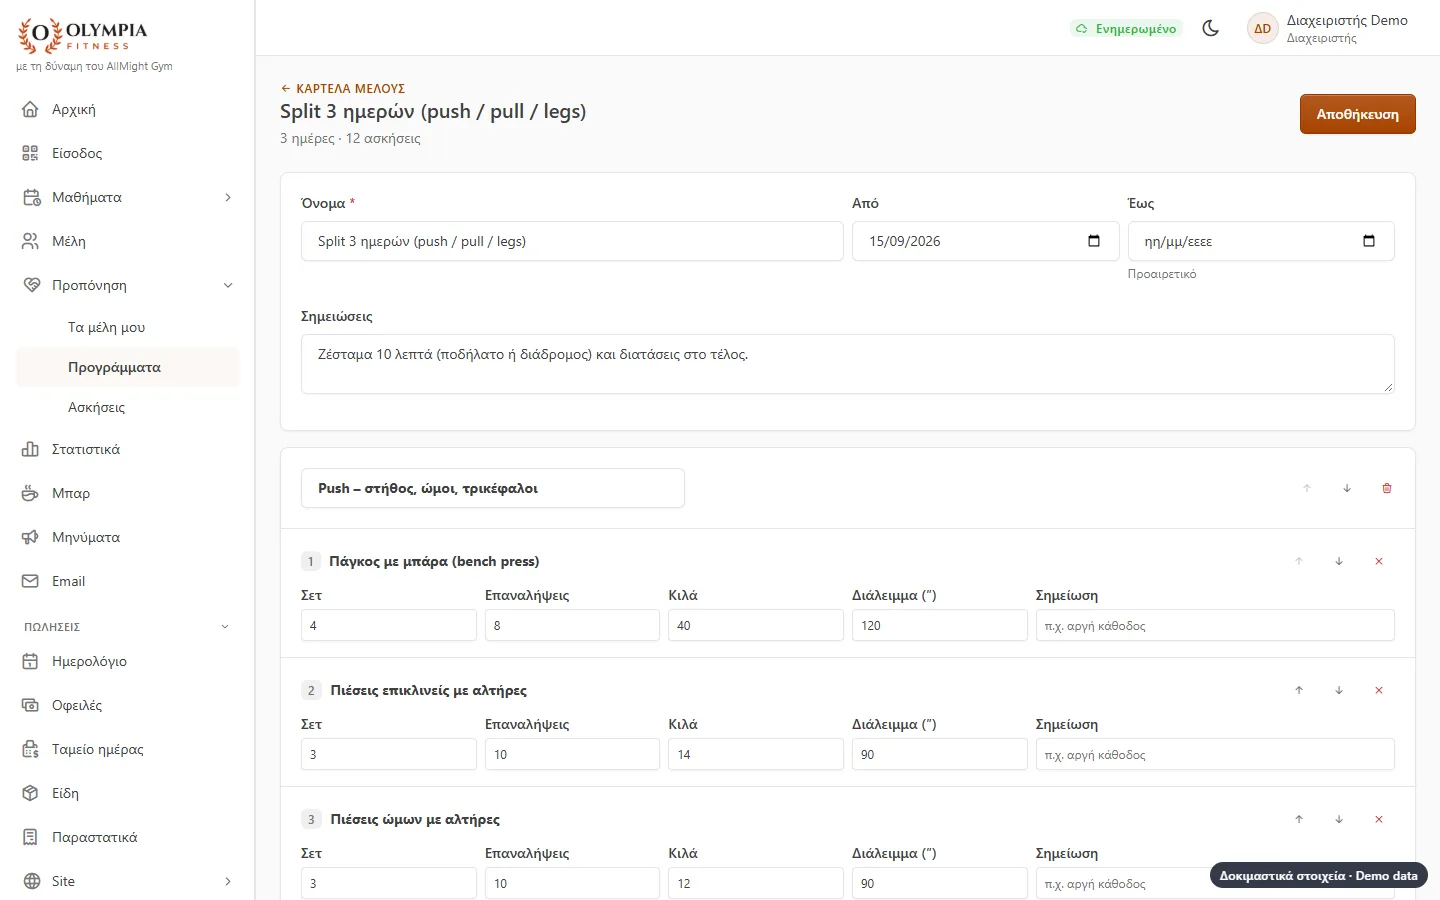Collapse the ΠΩΛΗΣΕΙΣ section
Viewport: 1440px width, 900px height.
(x=225, y=627)
